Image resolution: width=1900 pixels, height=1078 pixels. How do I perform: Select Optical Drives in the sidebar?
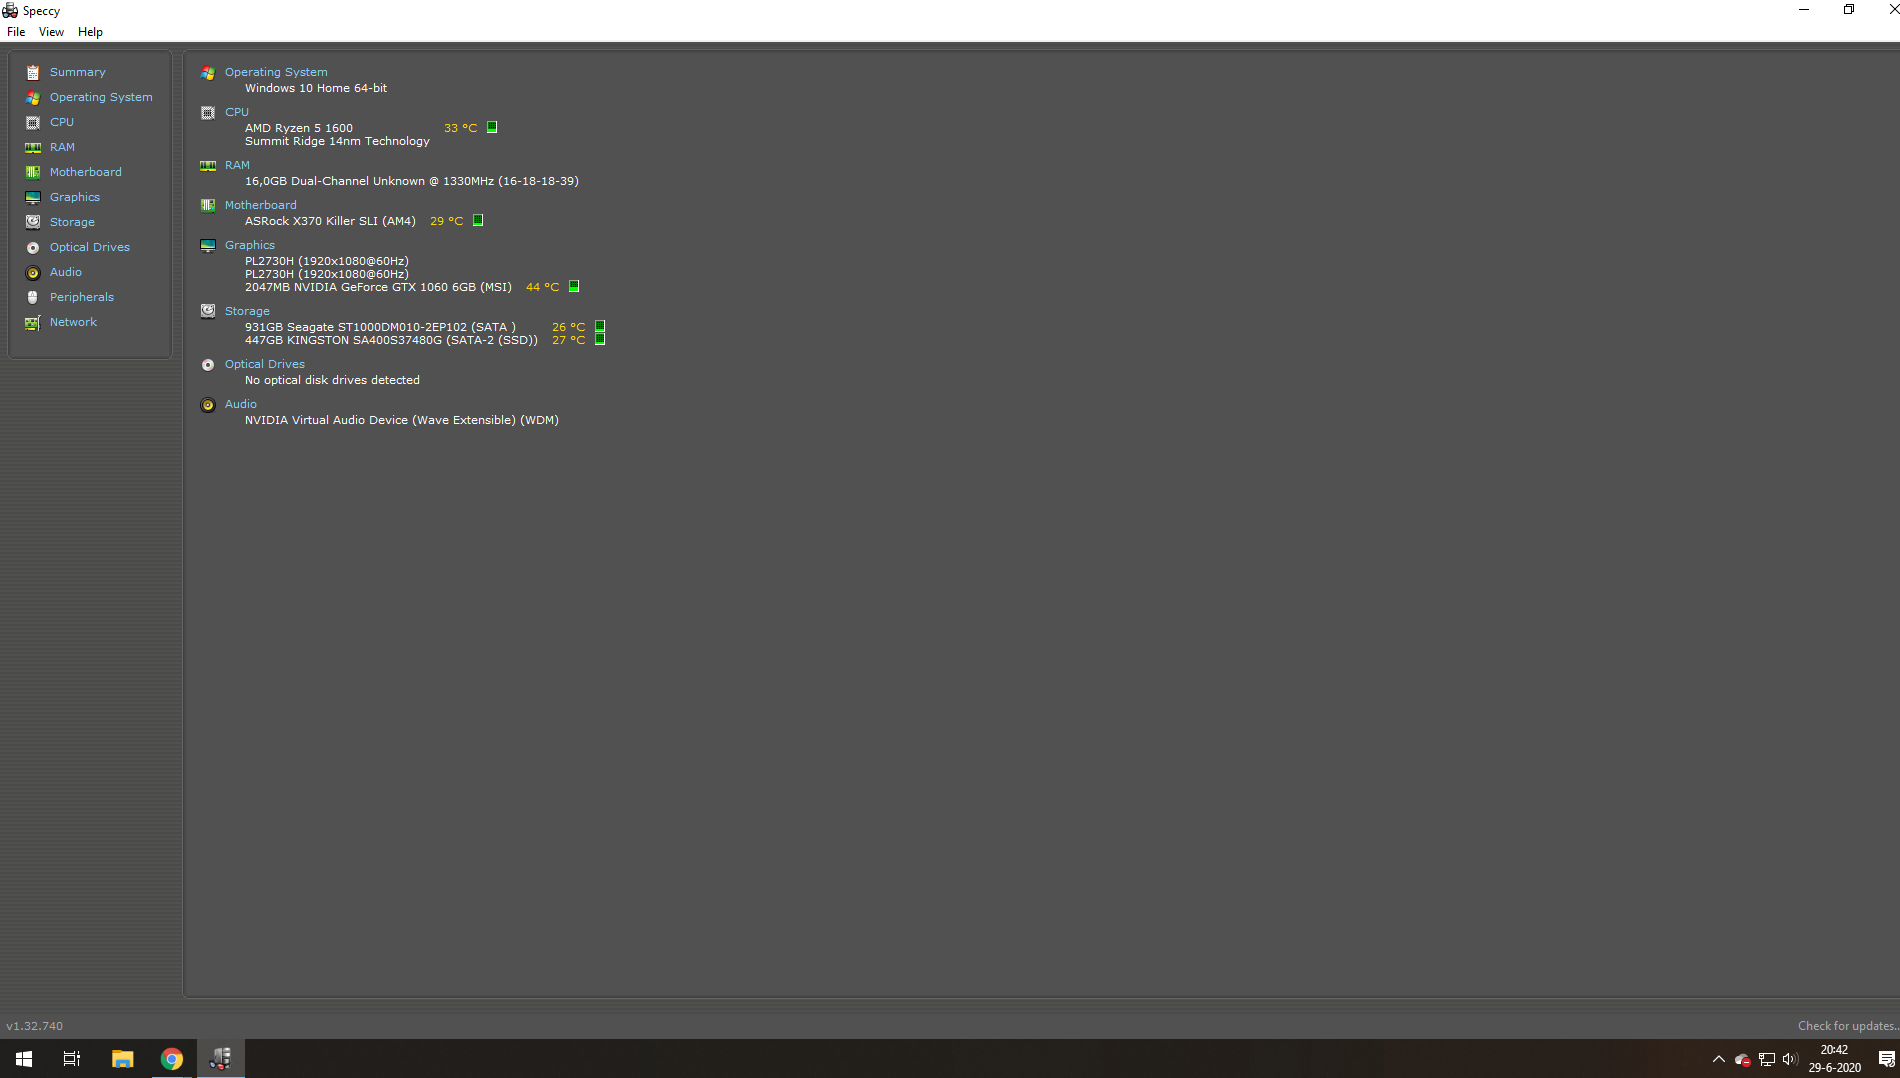[90, 247]
